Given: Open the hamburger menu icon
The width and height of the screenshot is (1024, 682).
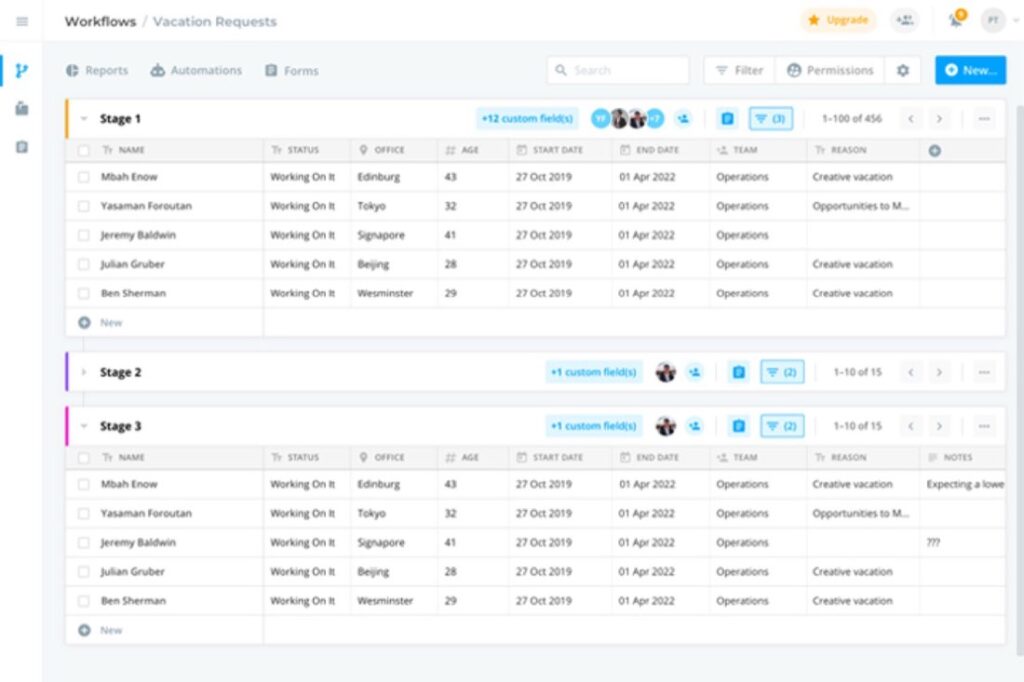Looking at the screenshot, I should click(x=22, y=22).
